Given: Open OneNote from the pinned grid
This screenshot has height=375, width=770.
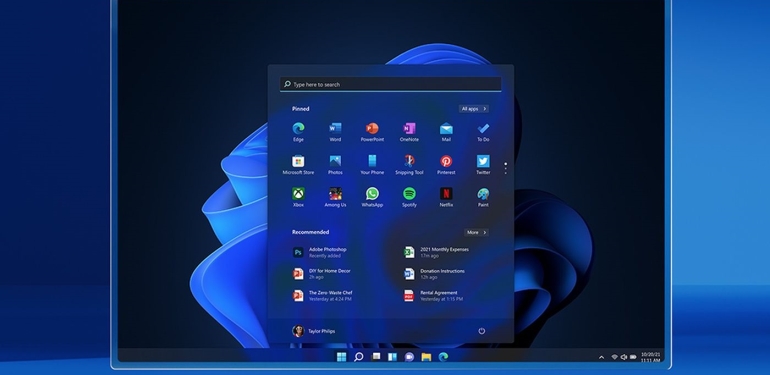Looking at the screenshot, I should [409, 132].
